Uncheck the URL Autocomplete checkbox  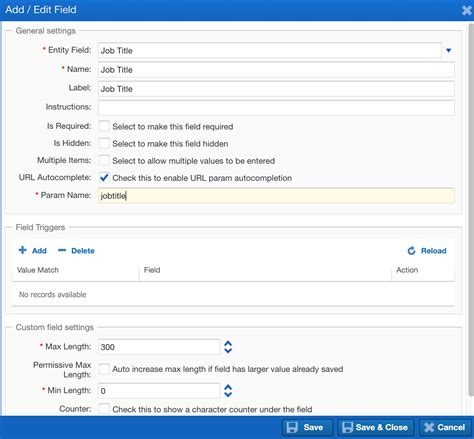click(x=104, y=177)
